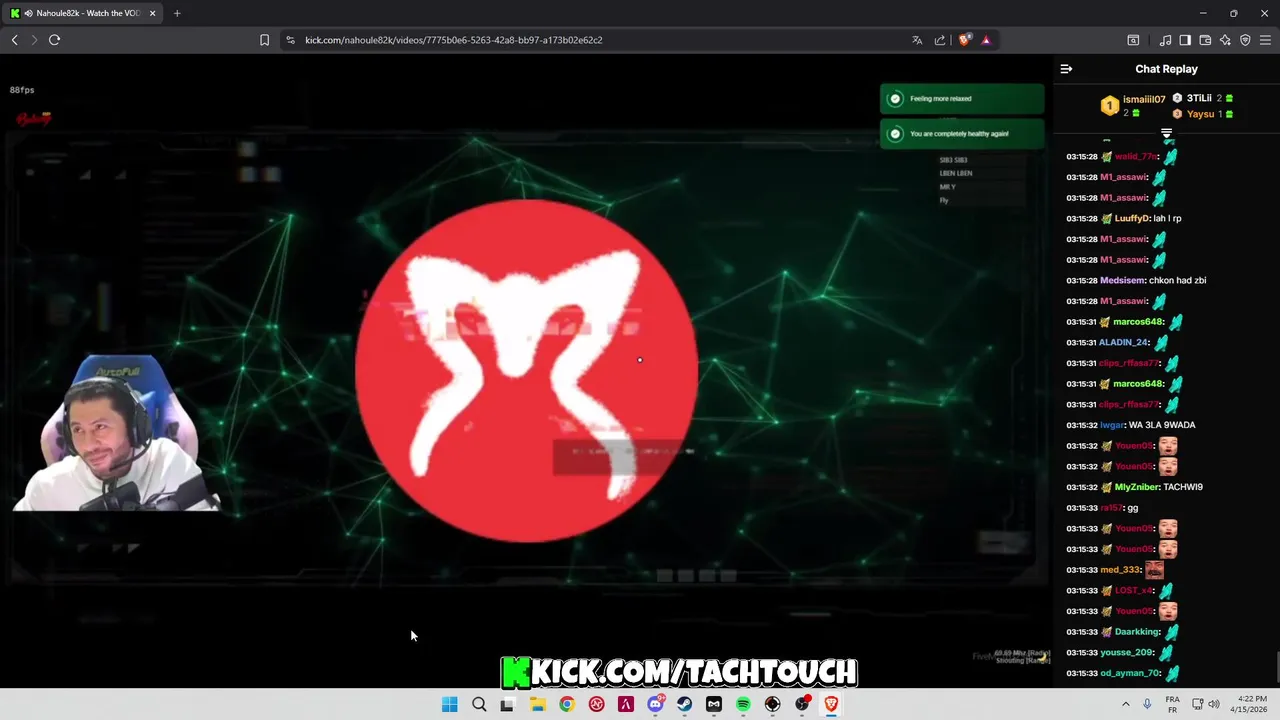The height and width of the screenshot is (720, 1280).
Task: Click username ALADIN_24 in chat
Action: point(1123,342)
